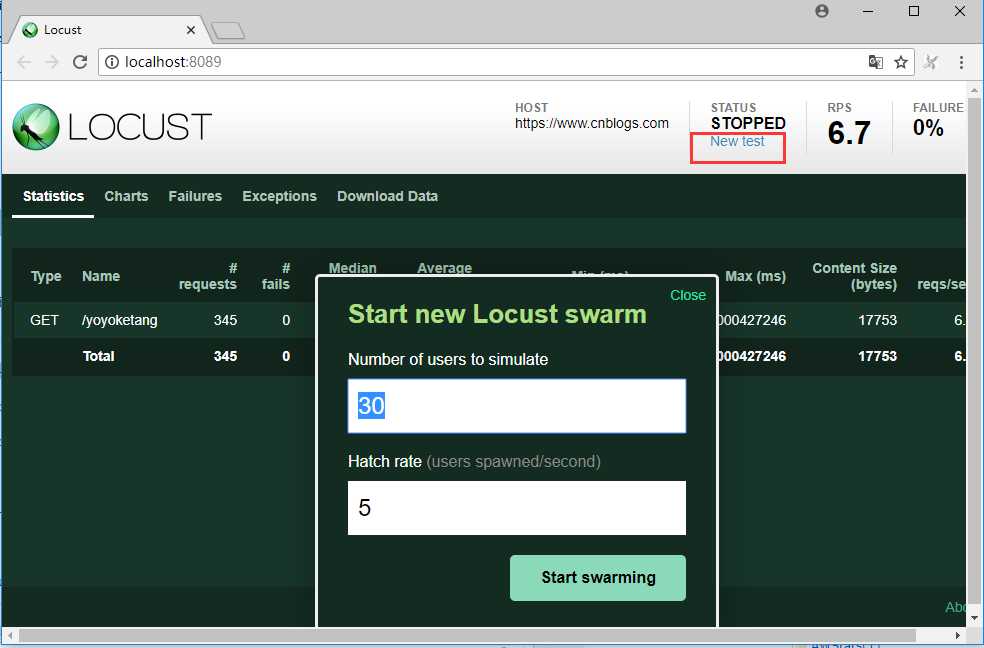
Task: Click the Locust logo icon
Action: (36, 127)
